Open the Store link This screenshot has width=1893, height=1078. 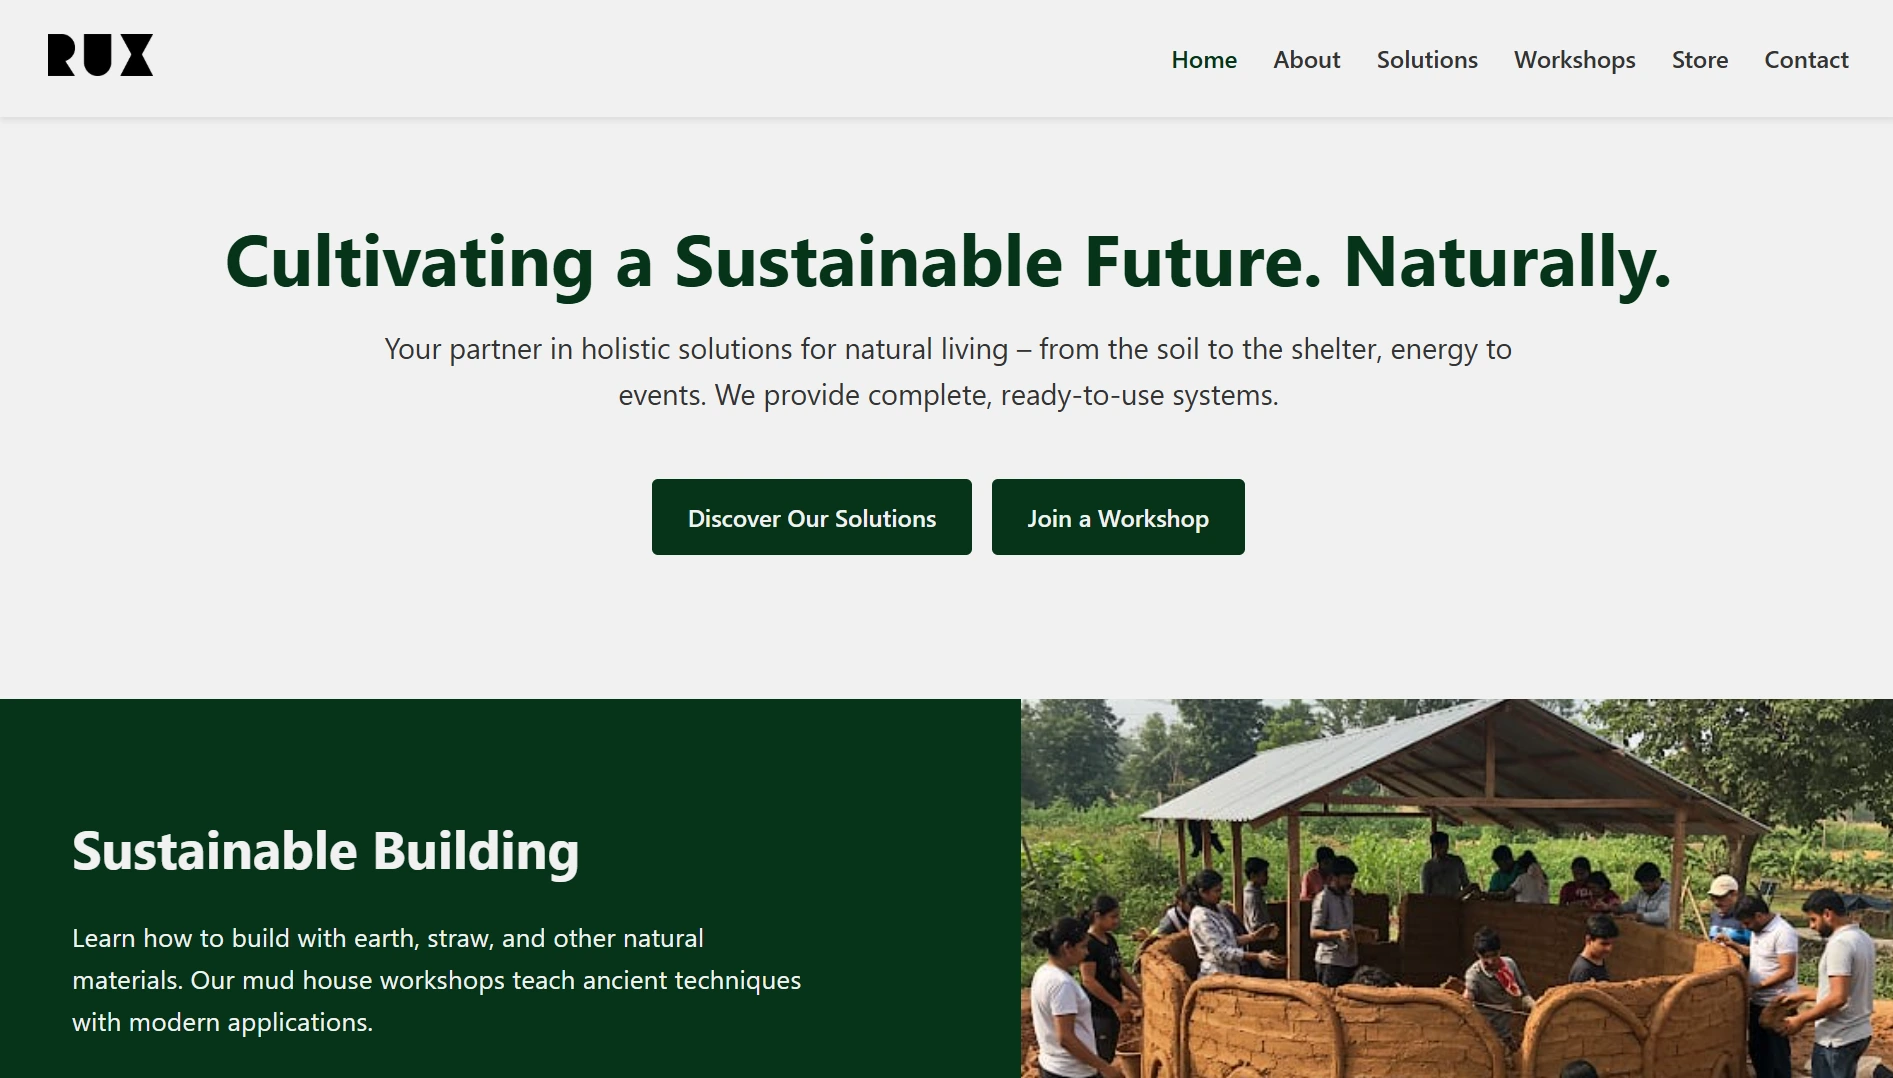pyautogui.click(x=1700, y=60)
